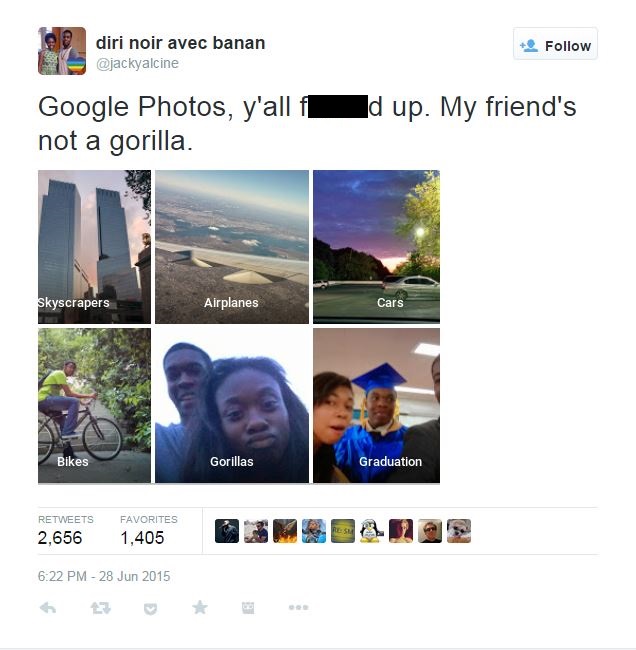
Task: Click the embed media icon
Action: (248, 608)
